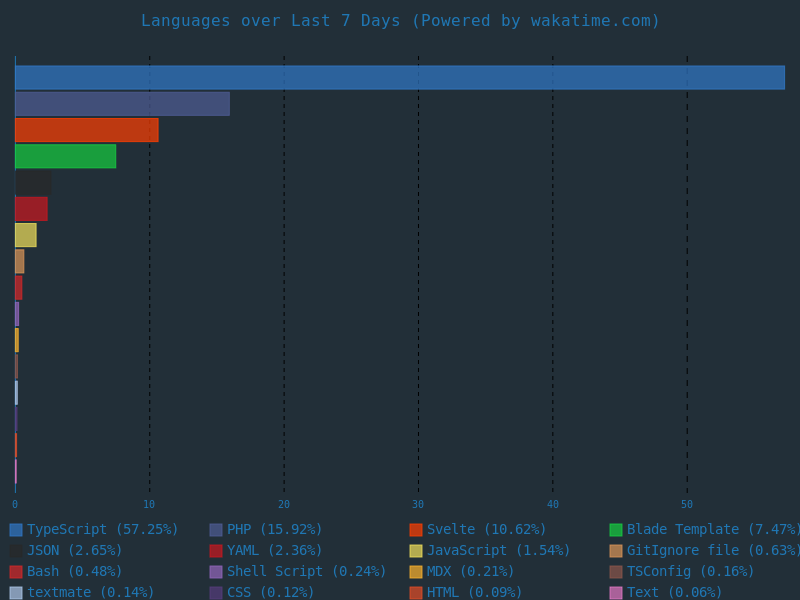Select the MDX legend color swatch
The width and height of the screenshot is (800, 600).
416,572
